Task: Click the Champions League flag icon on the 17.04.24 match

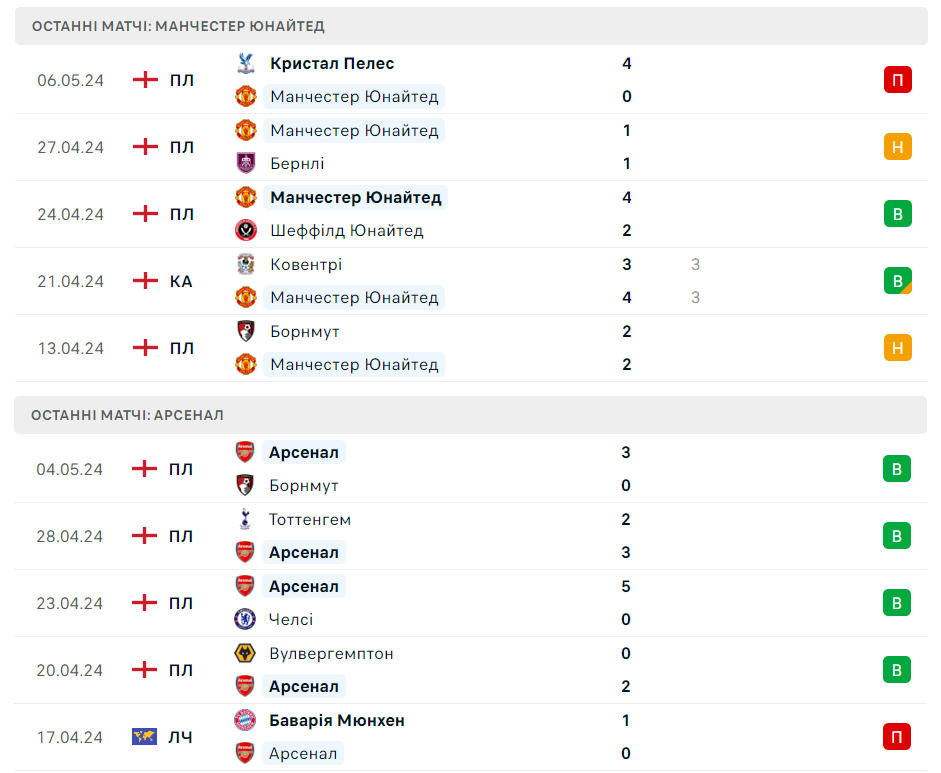Action: pos(144,736)
